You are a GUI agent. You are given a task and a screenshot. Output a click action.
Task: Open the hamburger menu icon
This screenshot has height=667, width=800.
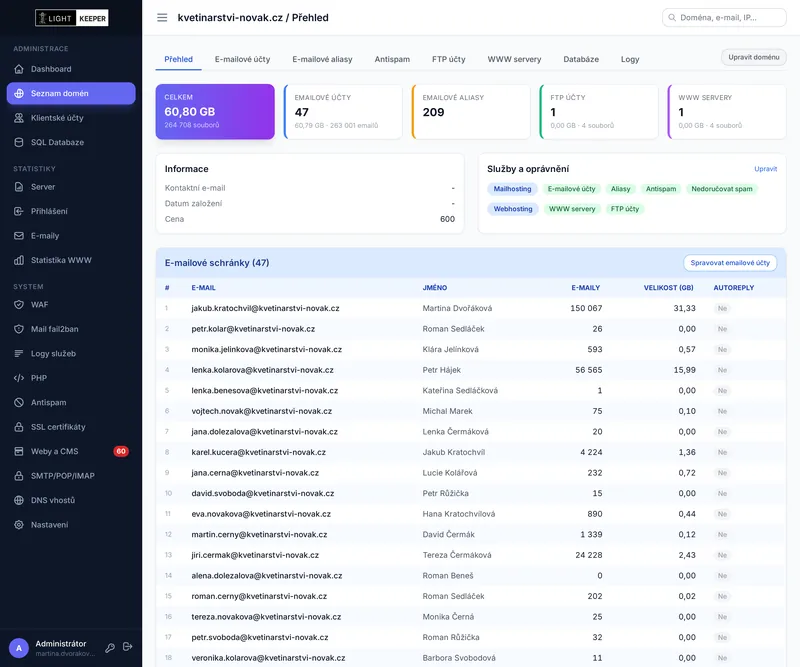pos(162,18)
